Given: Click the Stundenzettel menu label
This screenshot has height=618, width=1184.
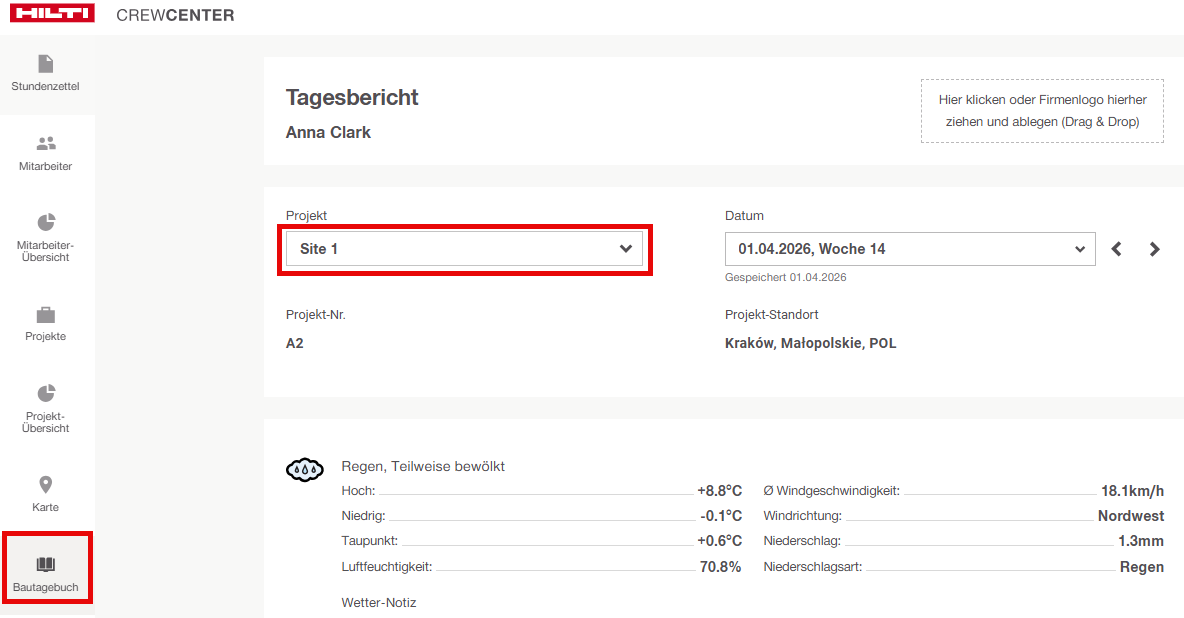Looking at the screenshot, I should [x=46, y=86].
